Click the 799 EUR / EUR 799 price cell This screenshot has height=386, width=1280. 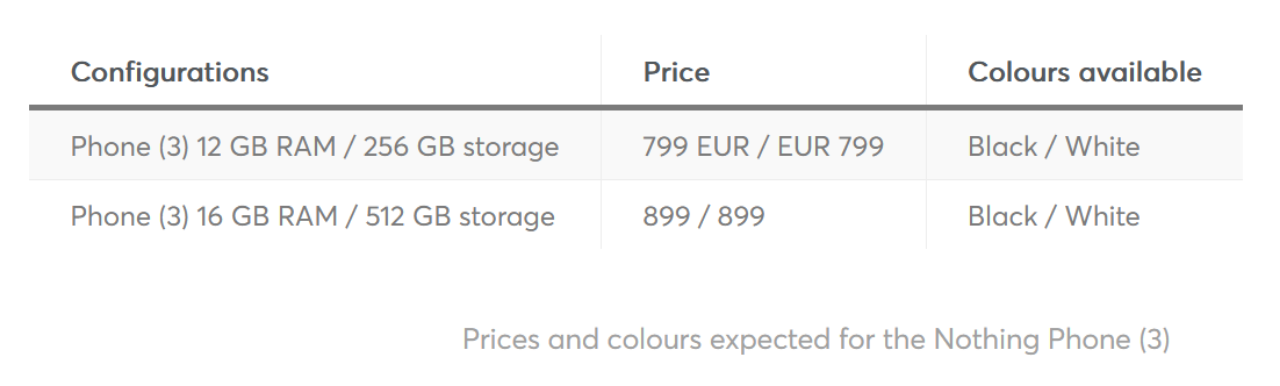763,147
